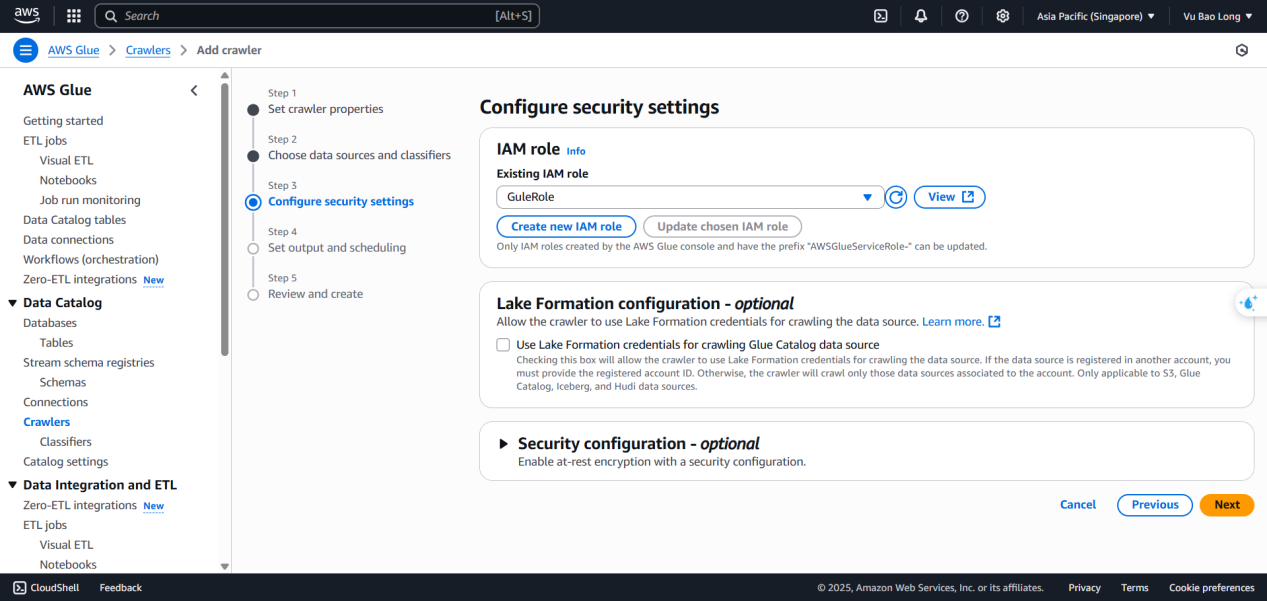Open Catalog settings in the sidebar
Viewport: 1267px width, 601px height.
click(x=66, y=462)
